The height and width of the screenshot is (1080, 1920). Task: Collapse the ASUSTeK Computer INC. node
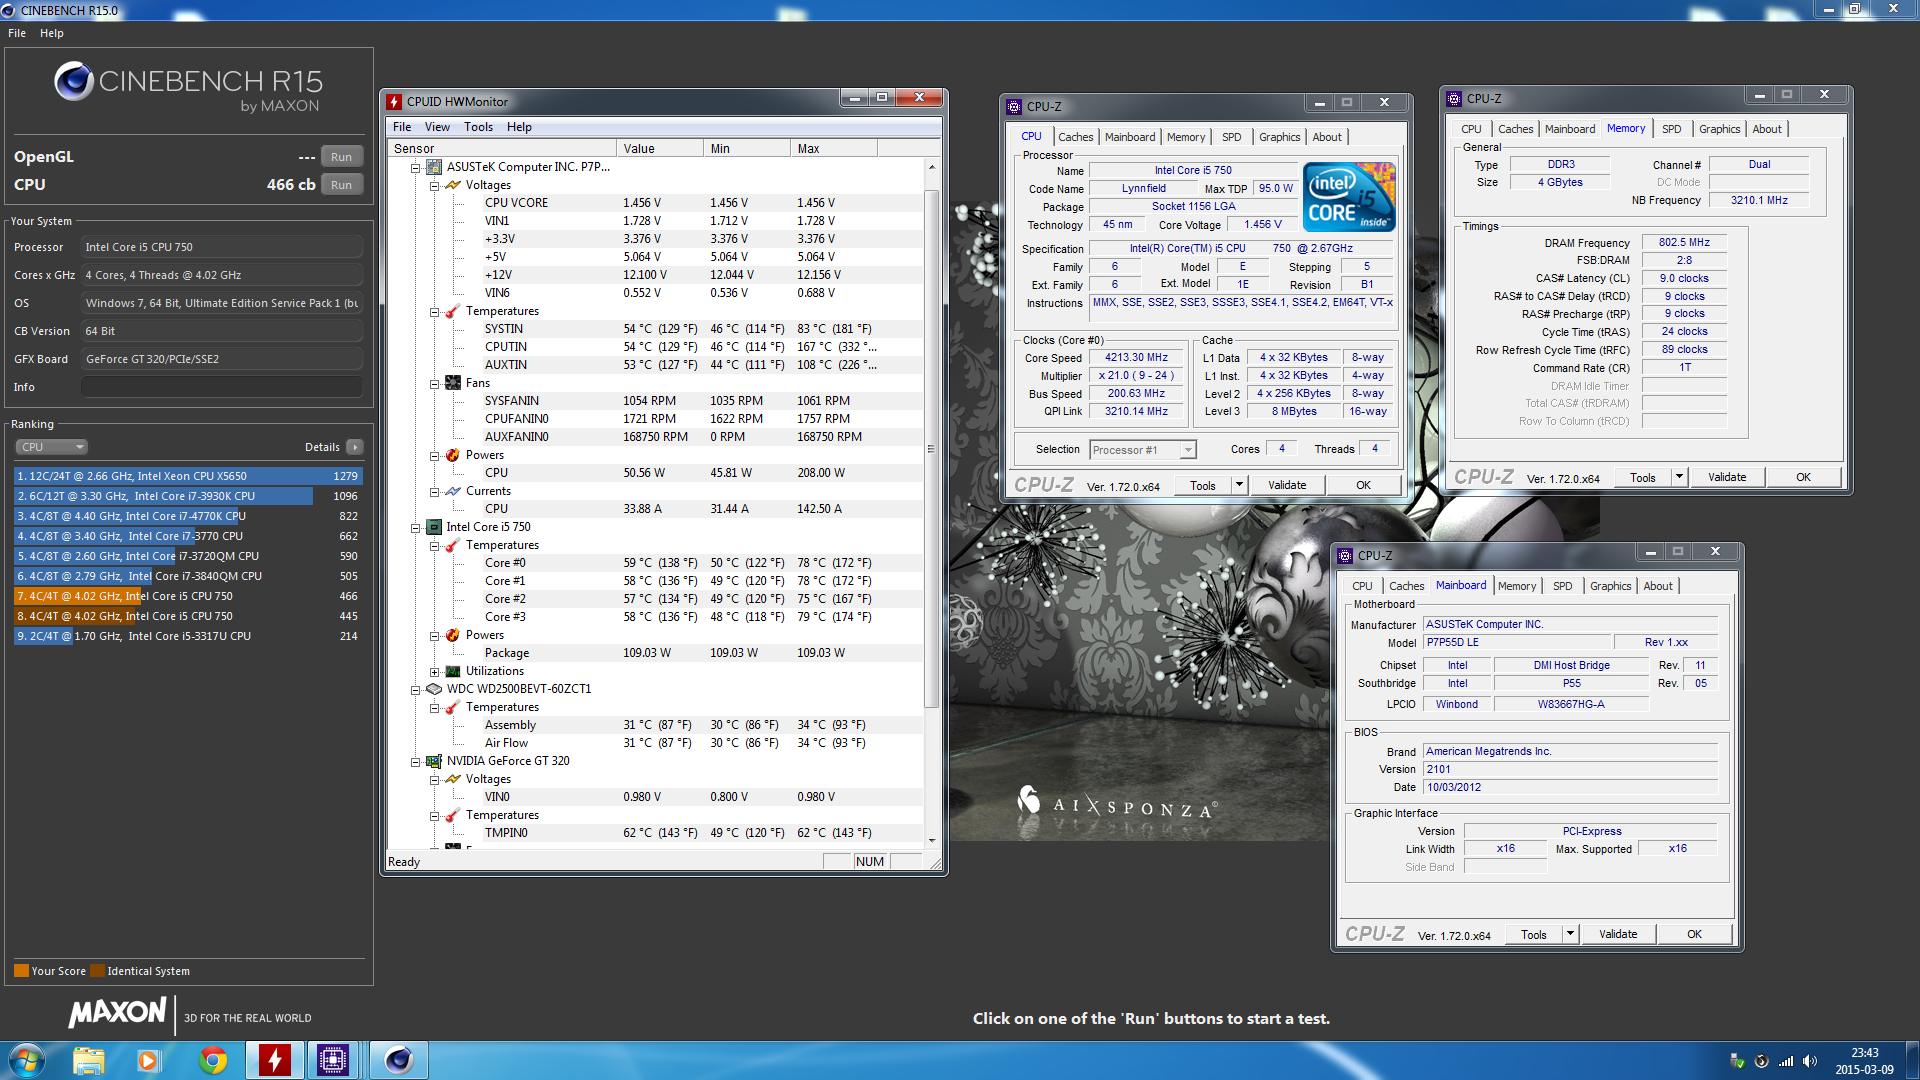click(x=415, y=168)
